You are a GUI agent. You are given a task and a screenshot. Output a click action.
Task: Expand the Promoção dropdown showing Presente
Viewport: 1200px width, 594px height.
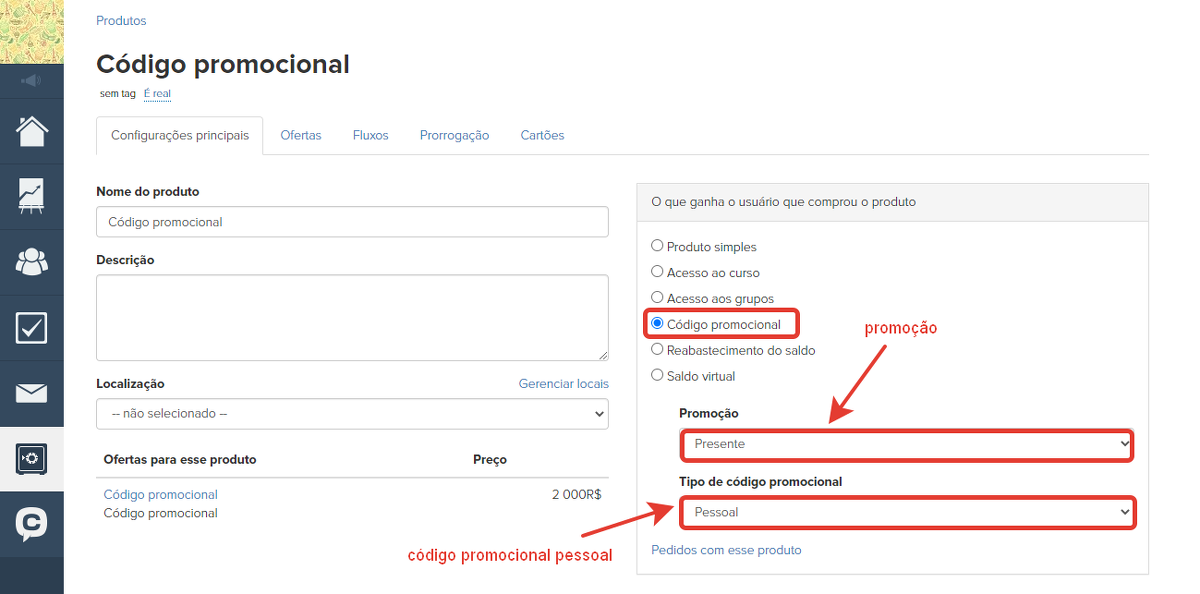click(908, 444)
